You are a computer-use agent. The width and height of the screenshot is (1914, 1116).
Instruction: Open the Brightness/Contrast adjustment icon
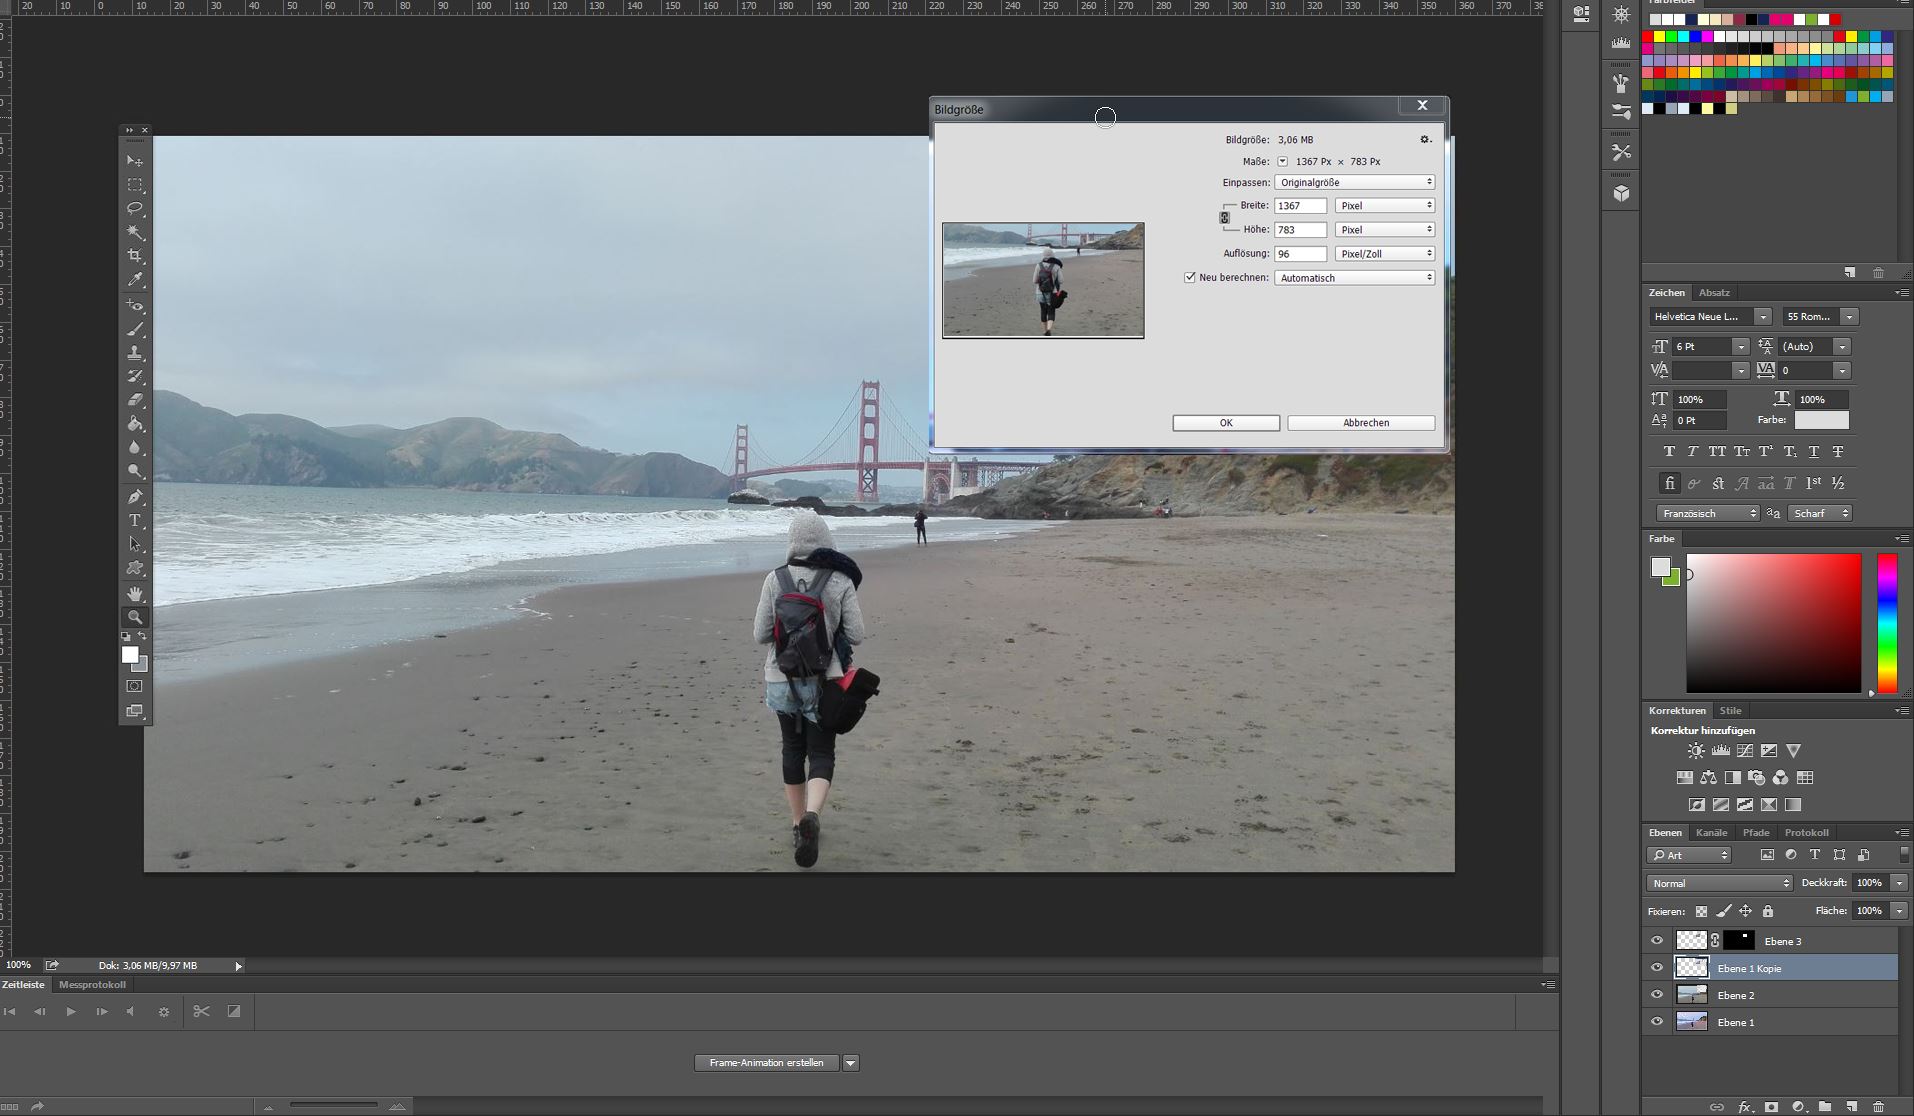(1697, 750)
